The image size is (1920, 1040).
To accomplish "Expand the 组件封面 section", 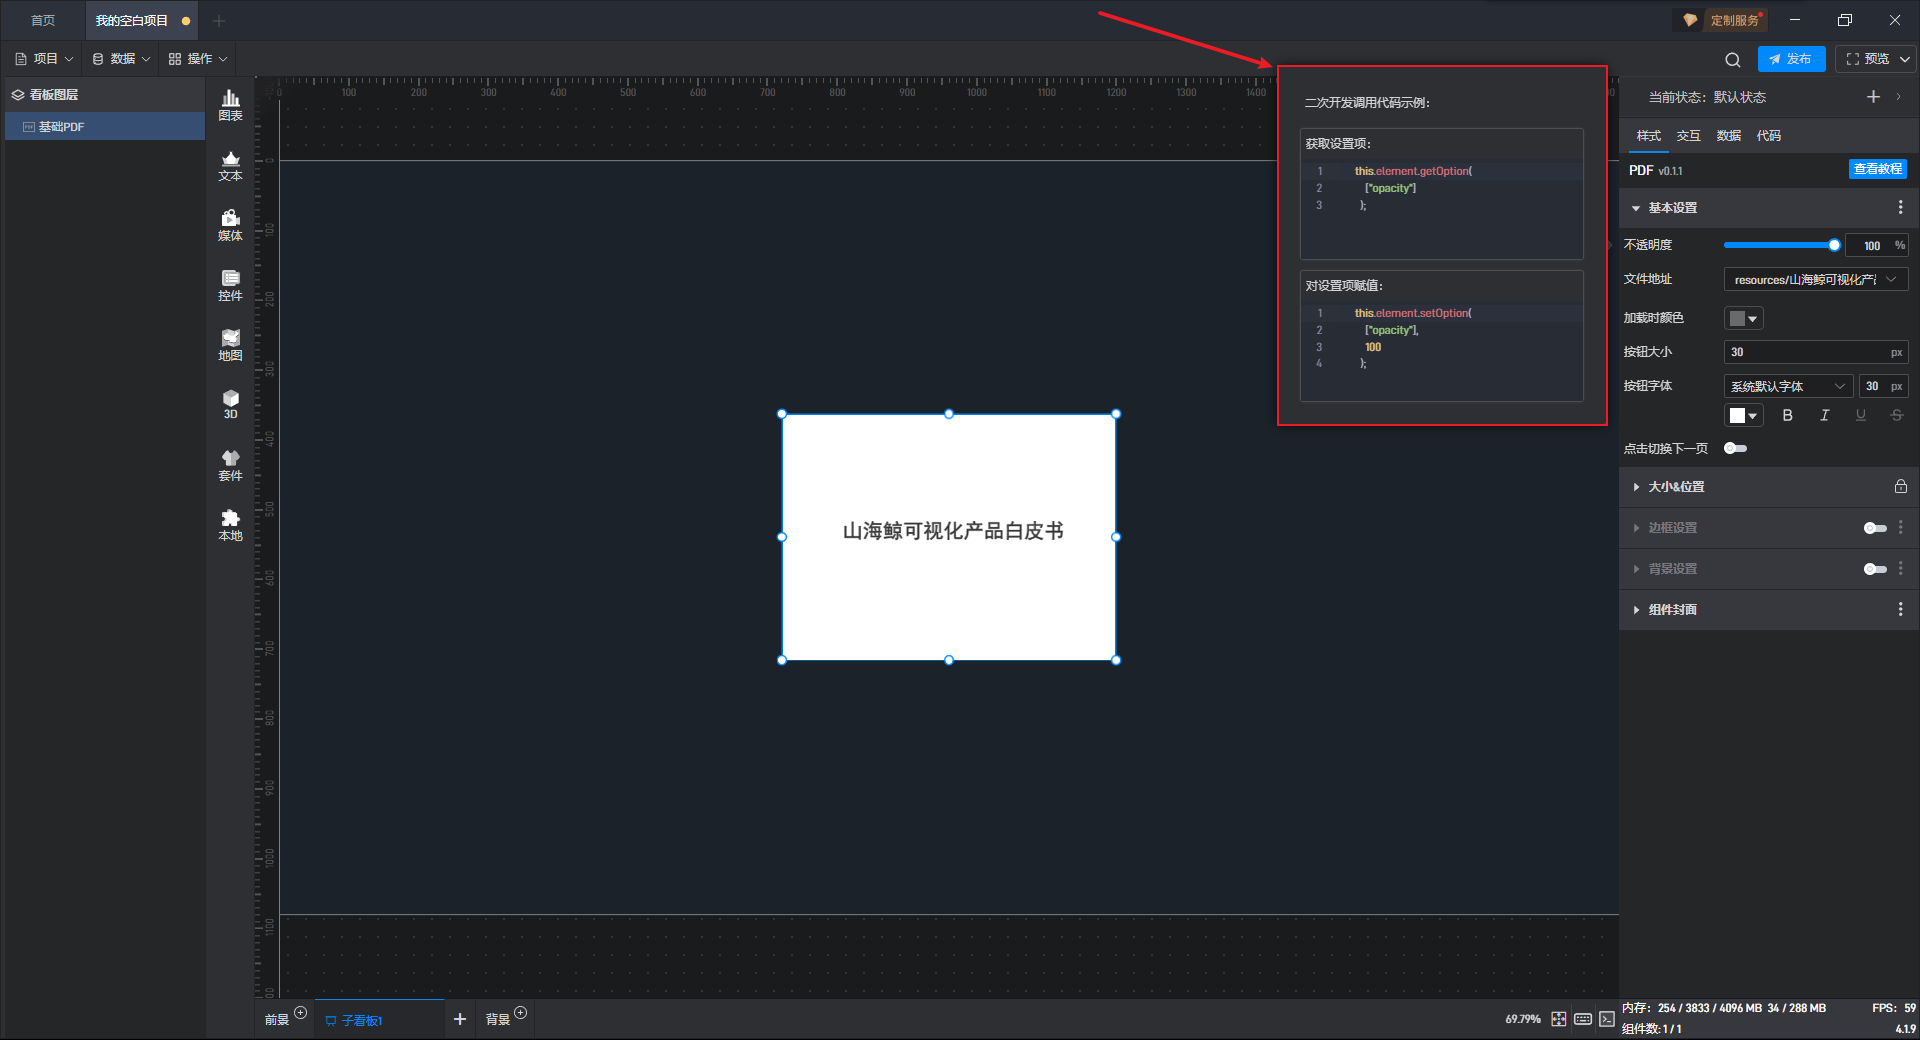I will tap(1672, 610).
